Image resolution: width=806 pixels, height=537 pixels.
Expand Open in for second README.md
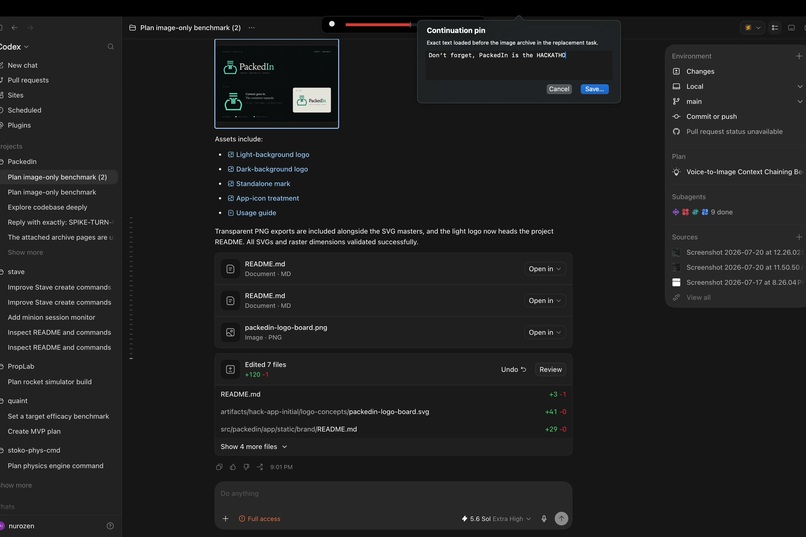(545, 301)
